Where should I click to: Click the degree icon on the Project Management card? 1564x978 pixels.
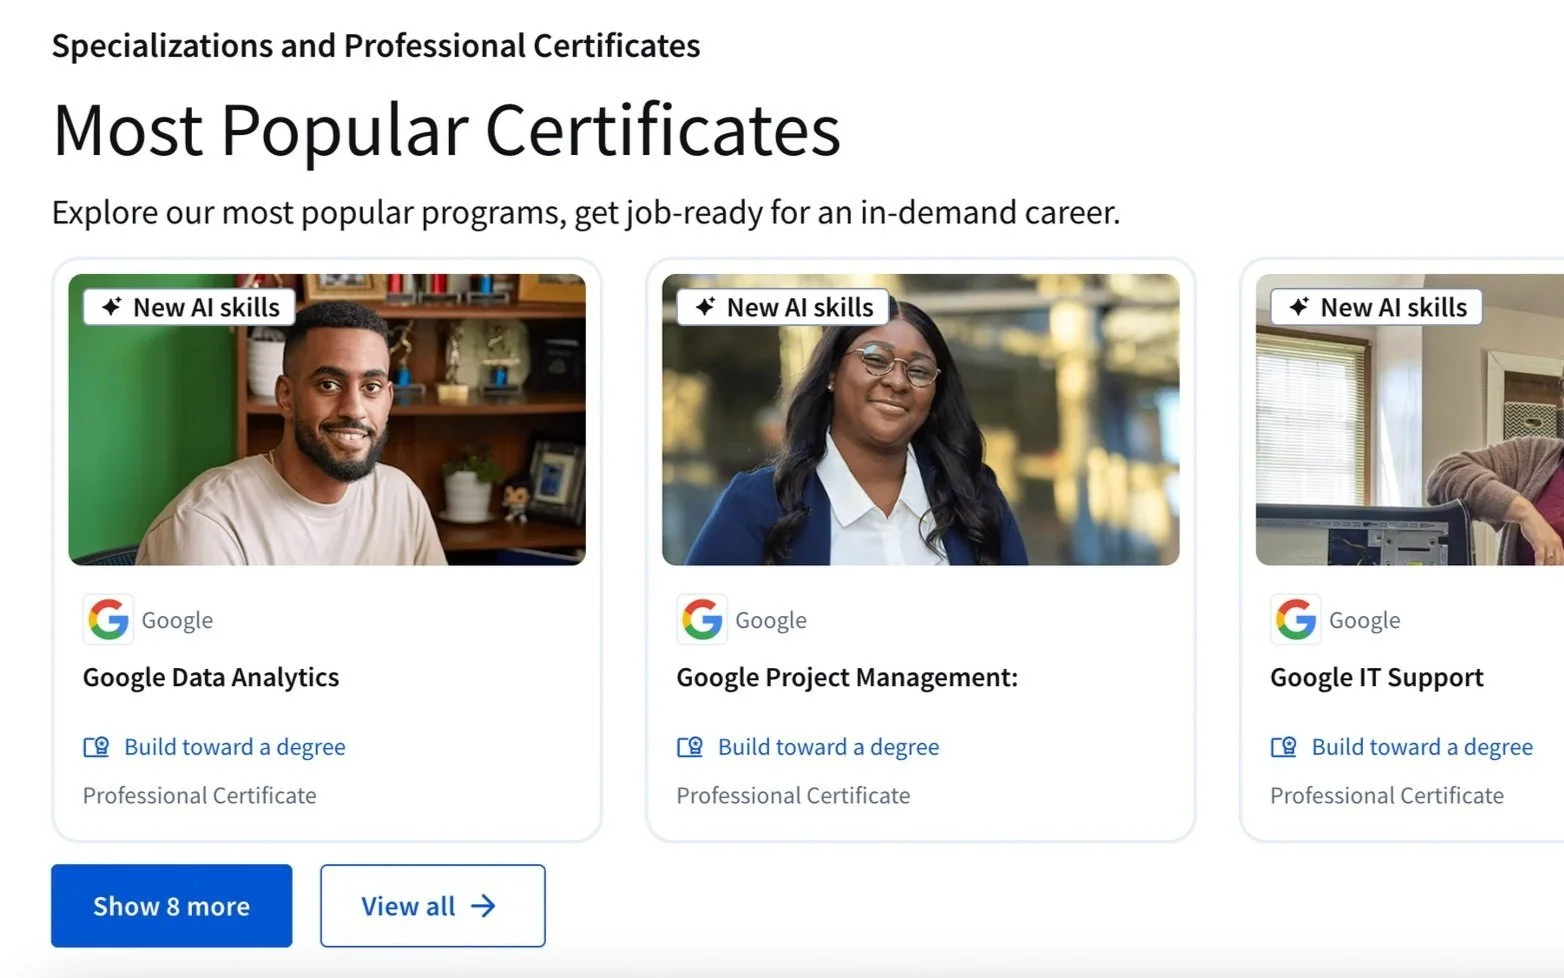[x=690, y=747]
